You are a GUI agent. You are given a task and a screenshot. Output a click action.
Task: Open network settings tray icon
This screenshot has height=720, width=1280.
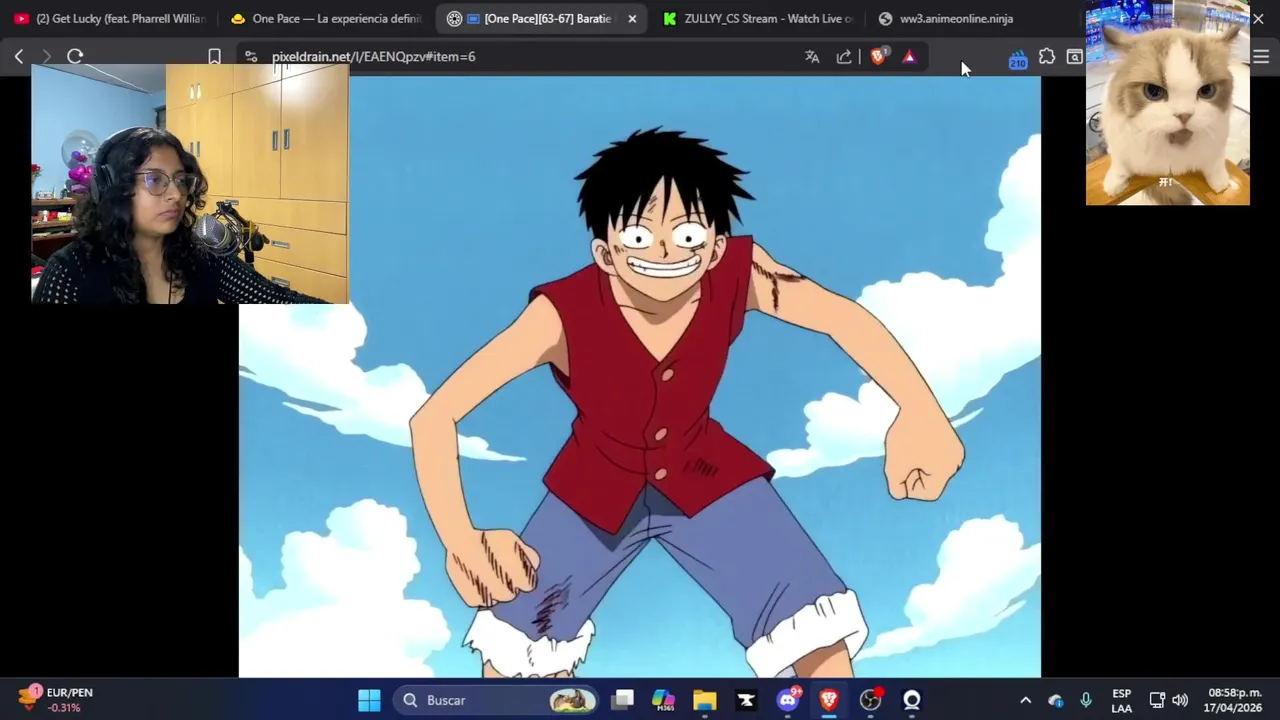pos(1157,700)
